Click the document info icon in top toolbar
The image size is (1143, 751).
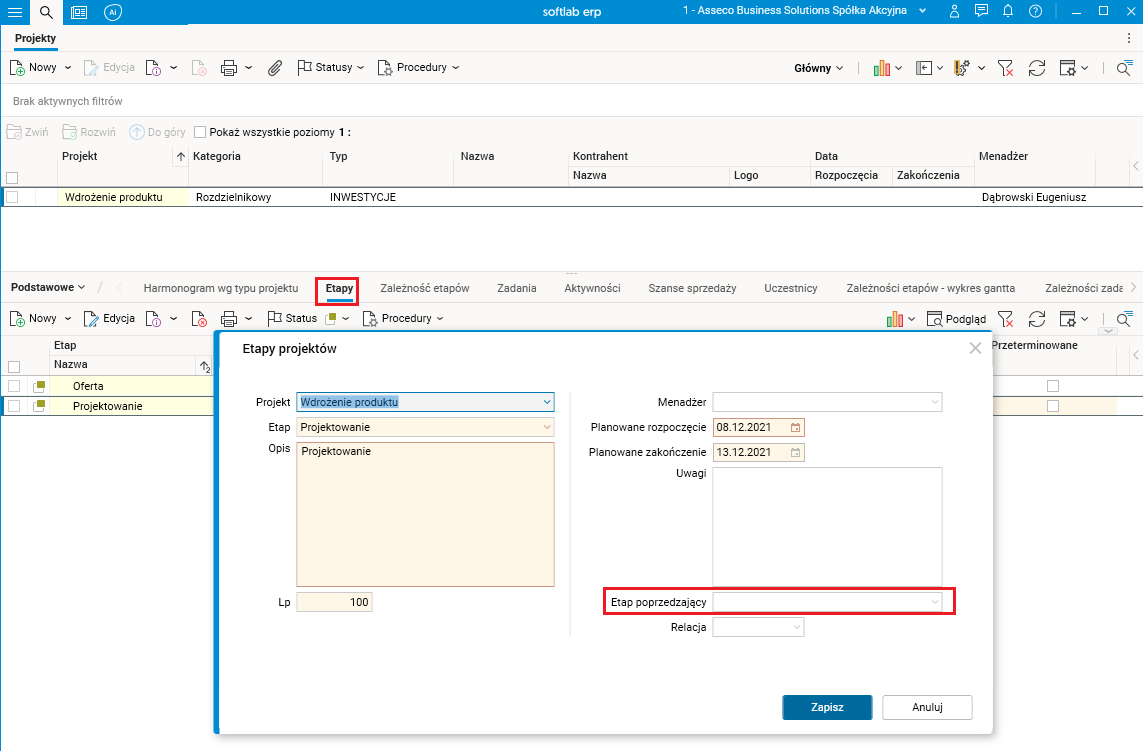coord(153,68)
